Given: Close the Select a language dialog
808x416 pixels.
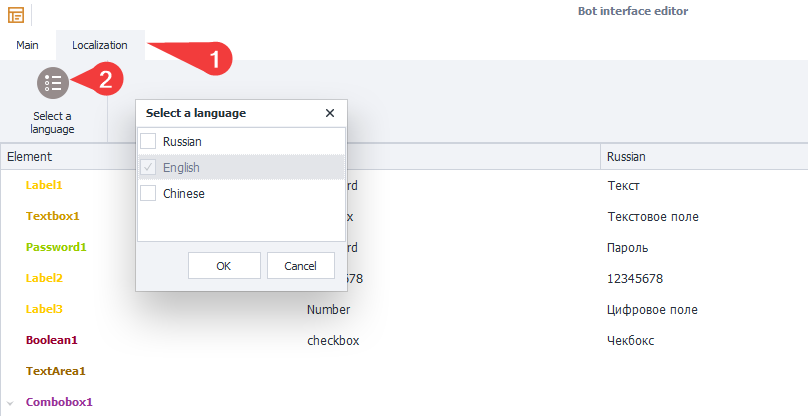Looking at the screenshot, I should click(330, 113).
